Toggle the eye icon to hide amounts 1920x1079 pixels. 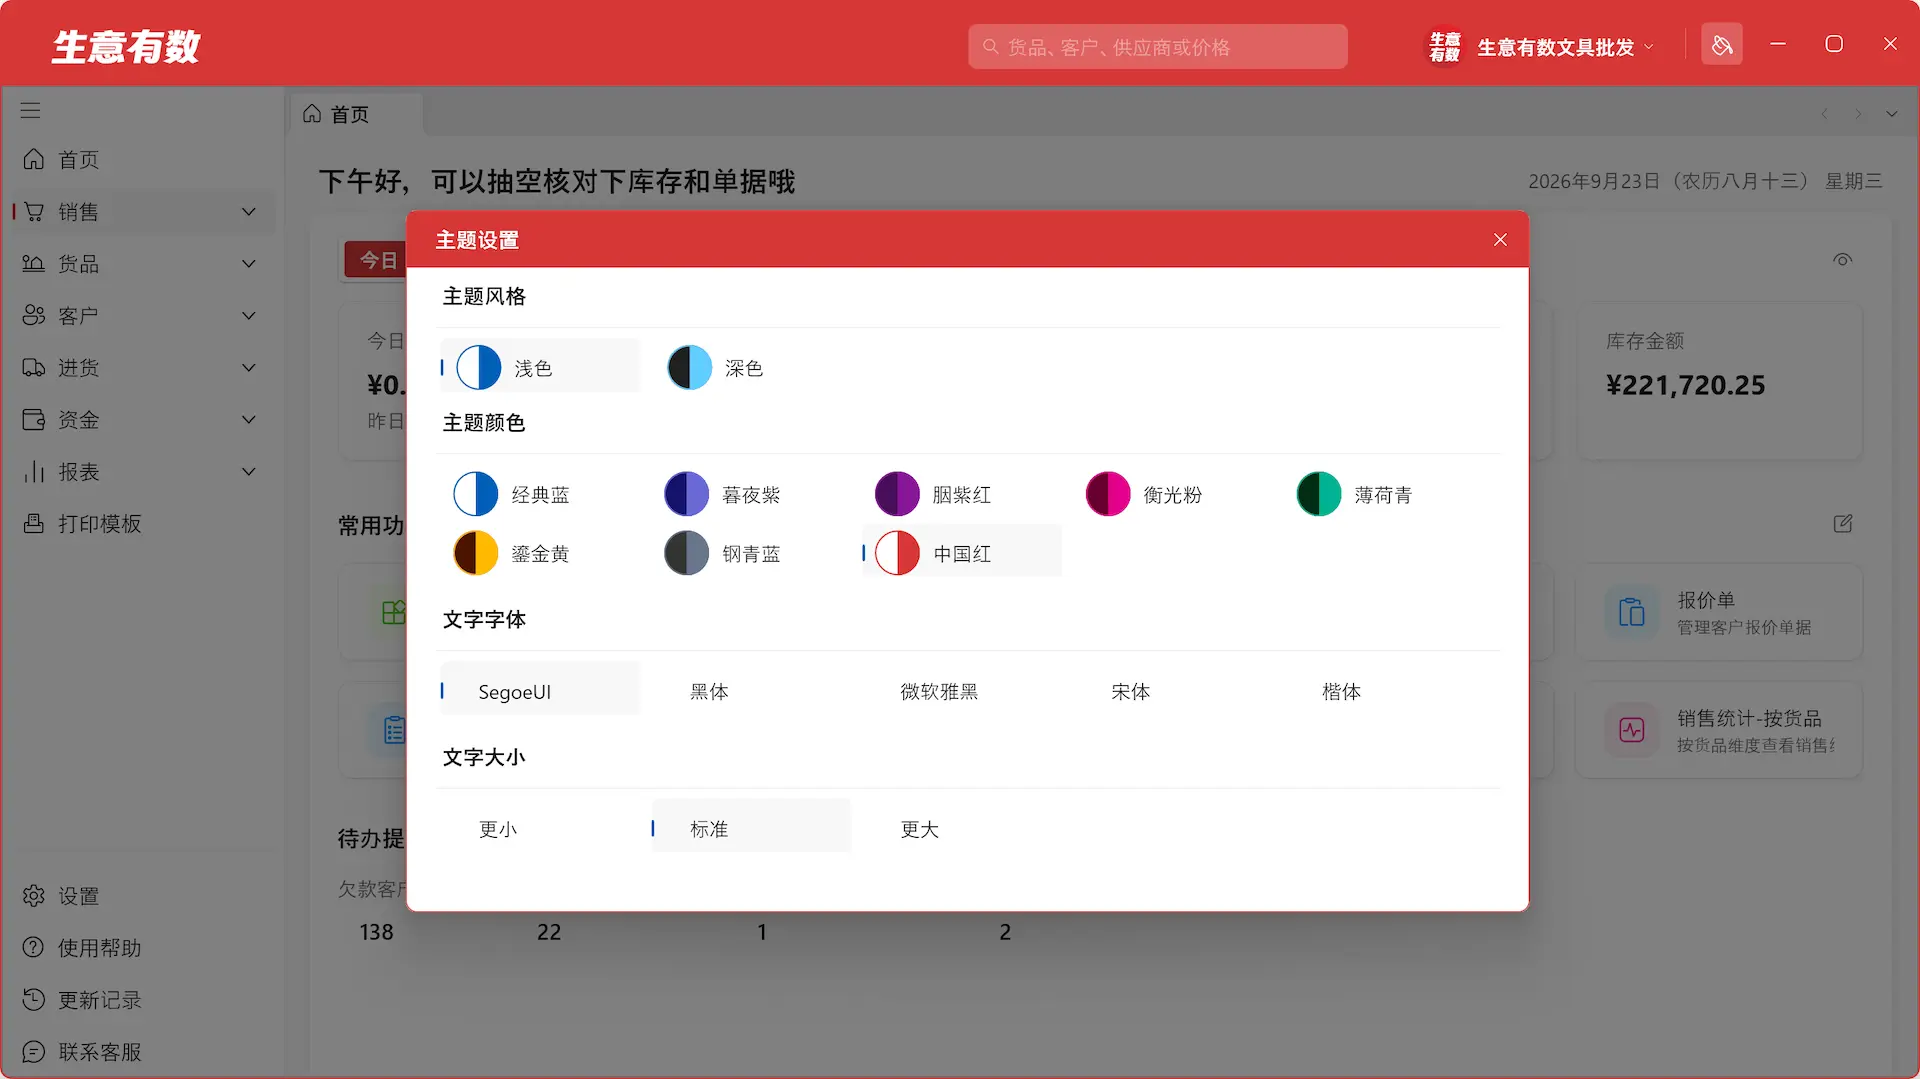pyautogui.click(x=1843, y=260)
